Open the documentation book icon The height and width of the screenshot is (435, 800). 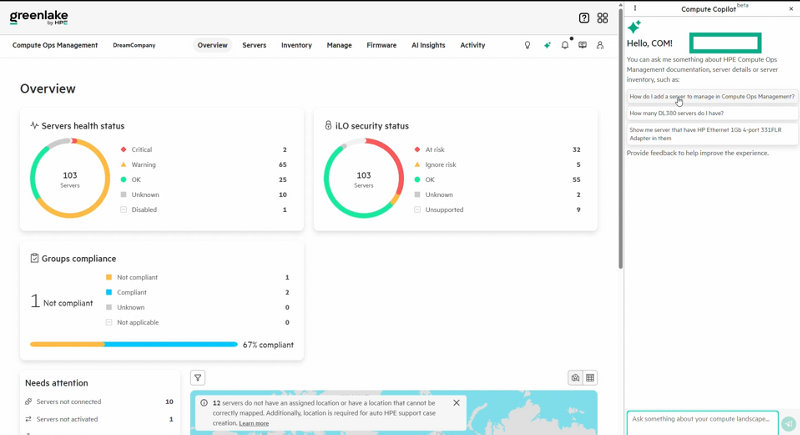tap(582, 45)
